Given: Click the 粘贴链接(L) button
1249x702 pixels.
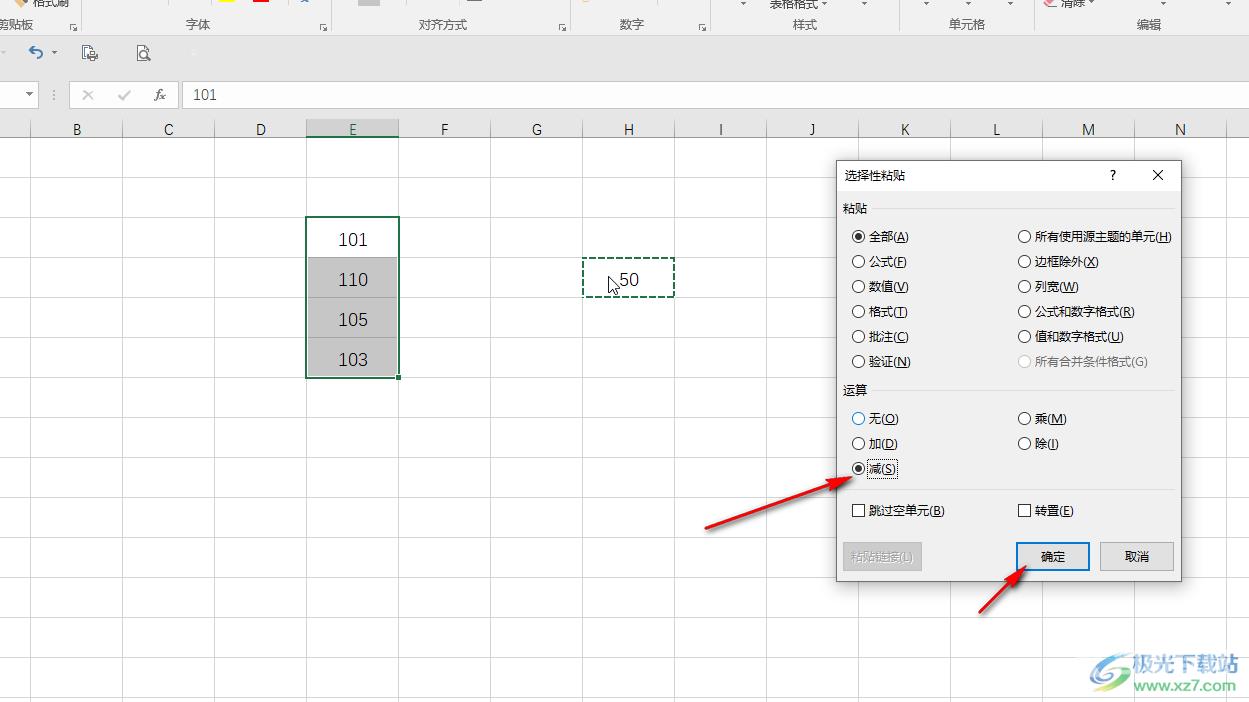Looking at the screenshot, I should [x=882, y=557].
